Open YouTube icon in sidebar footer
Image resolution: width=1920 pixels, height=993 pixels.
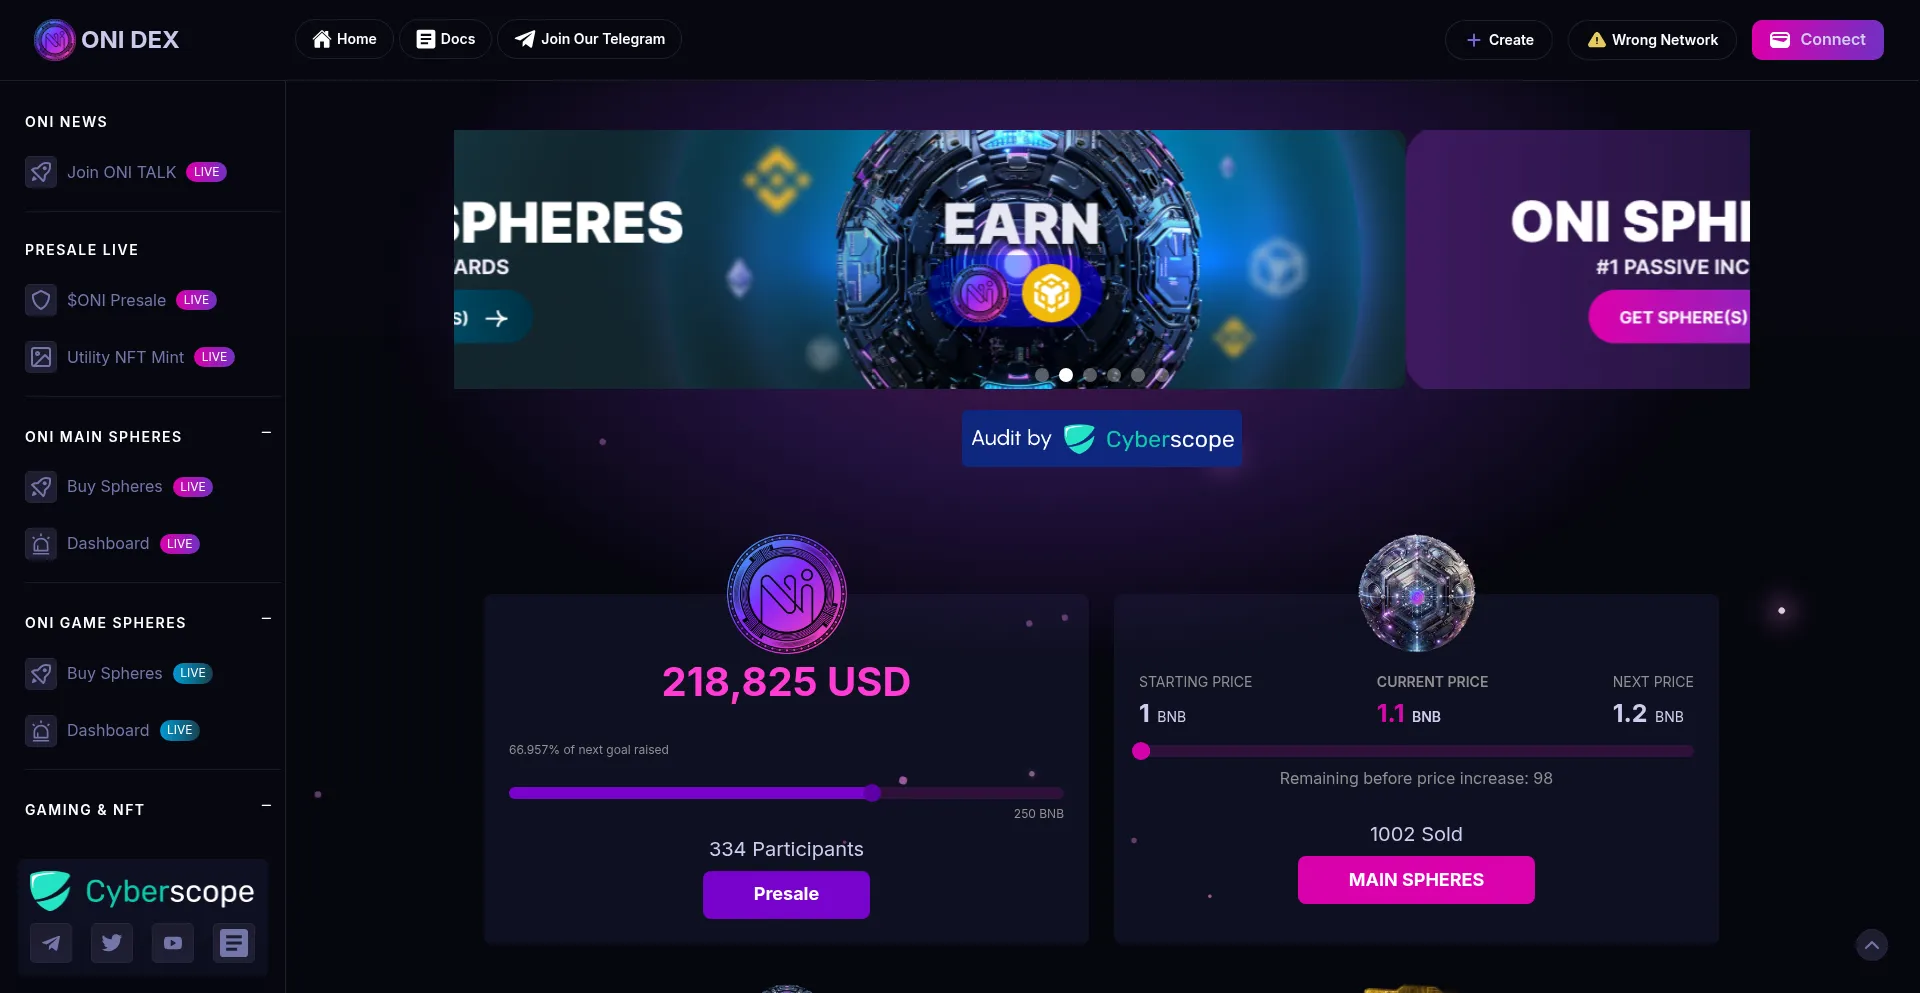173,943
